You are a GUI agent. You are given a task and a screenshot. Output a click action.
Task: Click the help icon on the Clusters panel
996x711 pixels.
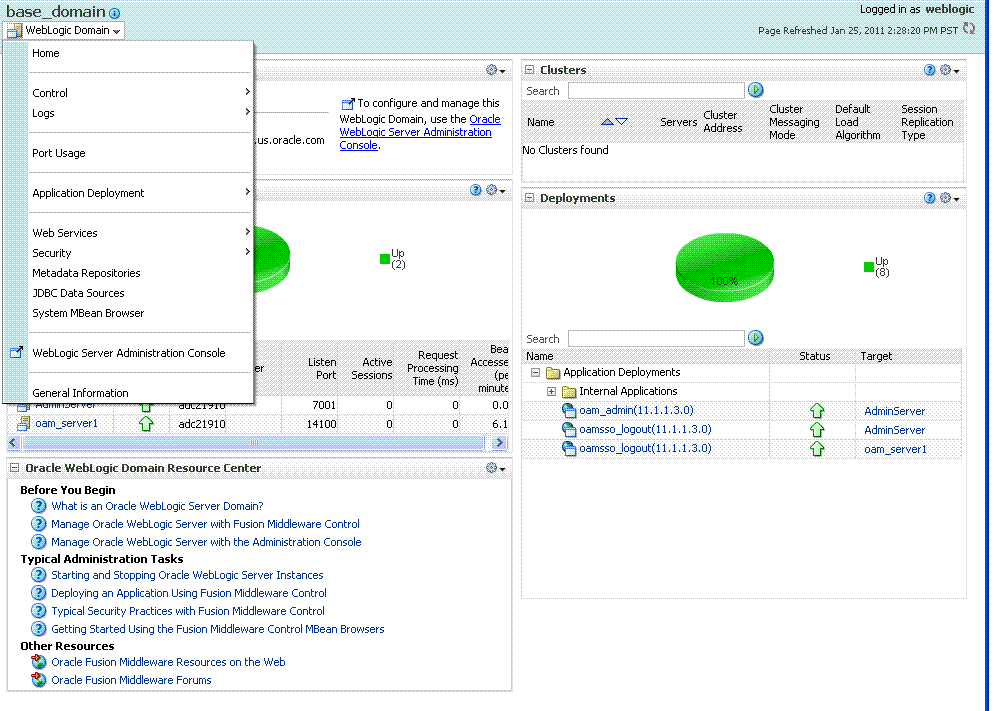[929, 70]
